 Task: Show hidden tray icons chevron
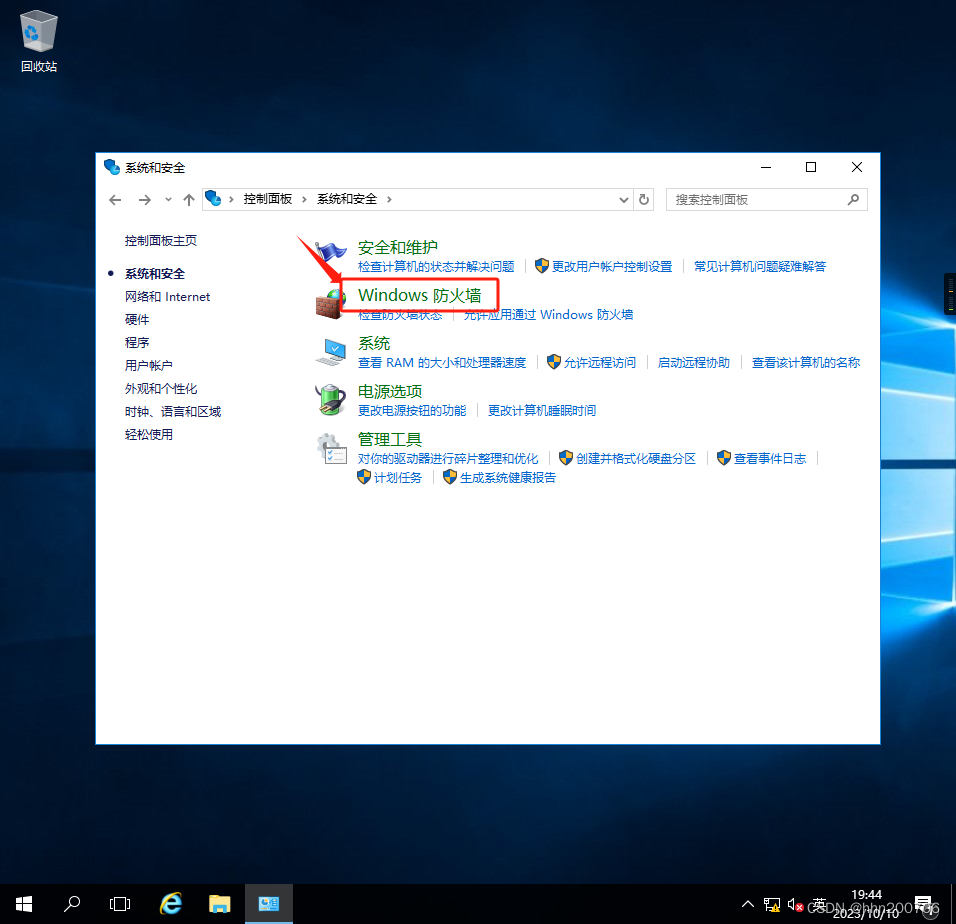tap(748, 904)
